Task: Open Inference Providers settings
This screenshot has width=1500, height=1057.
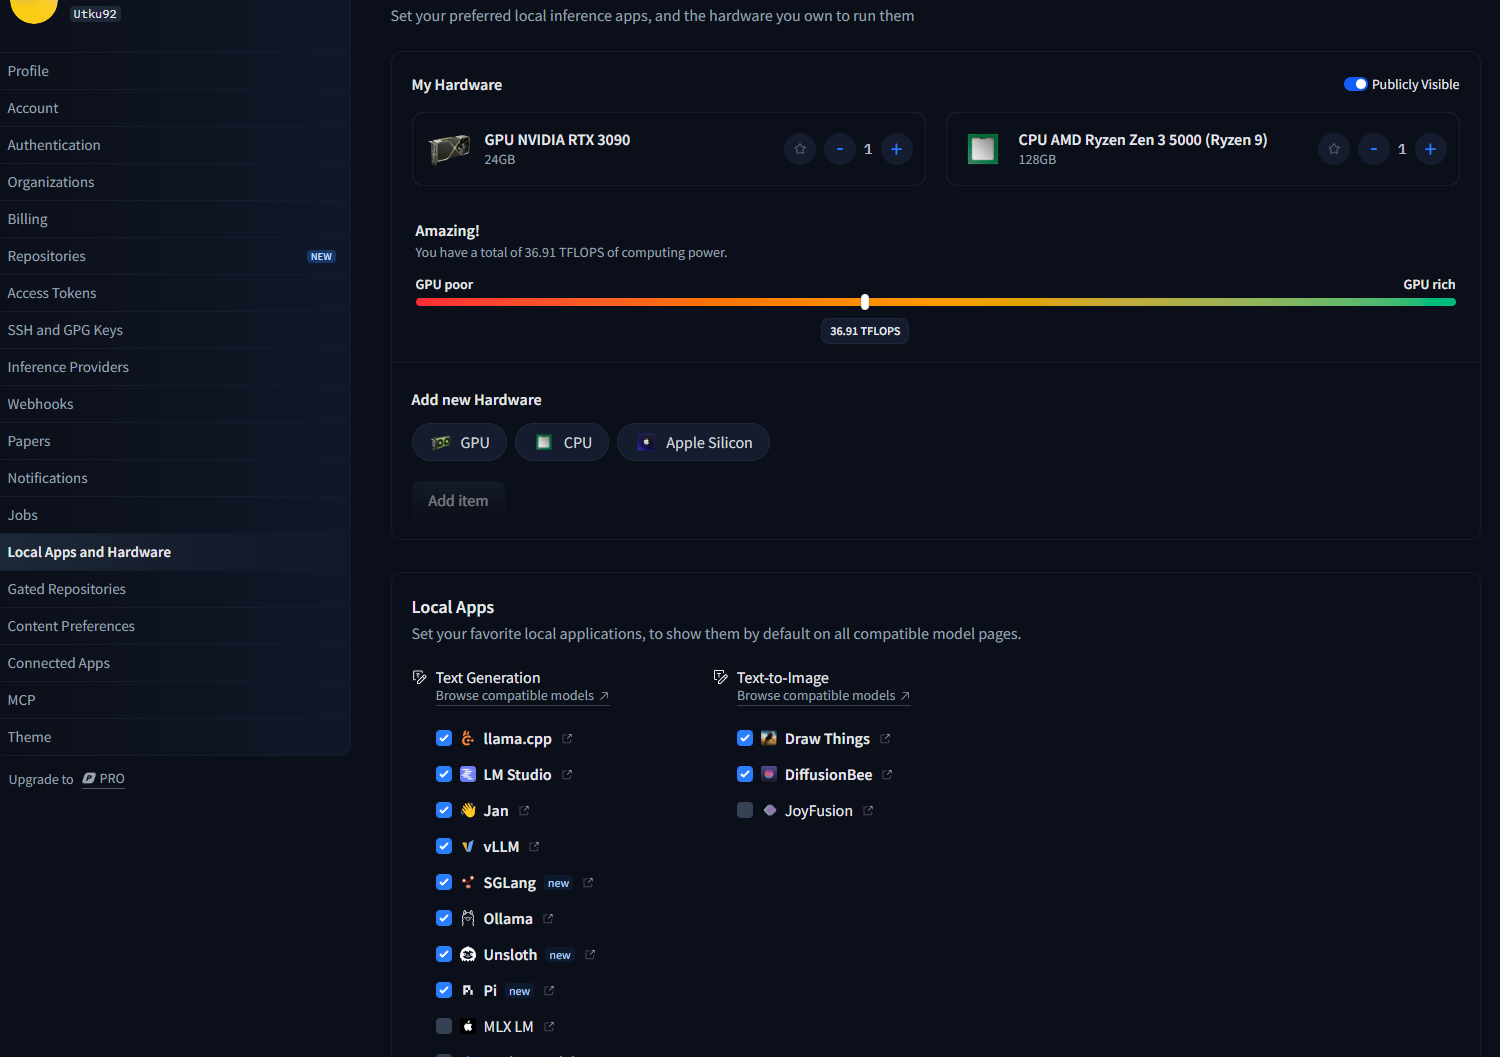Action: (175, 367)
